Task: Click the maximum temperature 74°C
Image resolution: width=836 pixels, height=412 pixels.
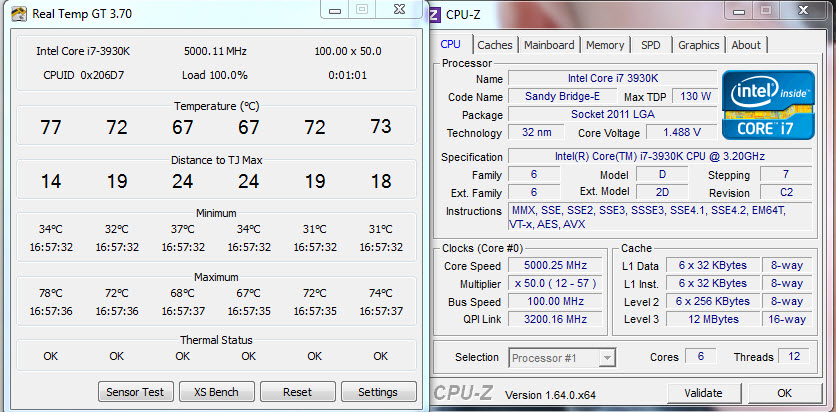Action: 381,293
